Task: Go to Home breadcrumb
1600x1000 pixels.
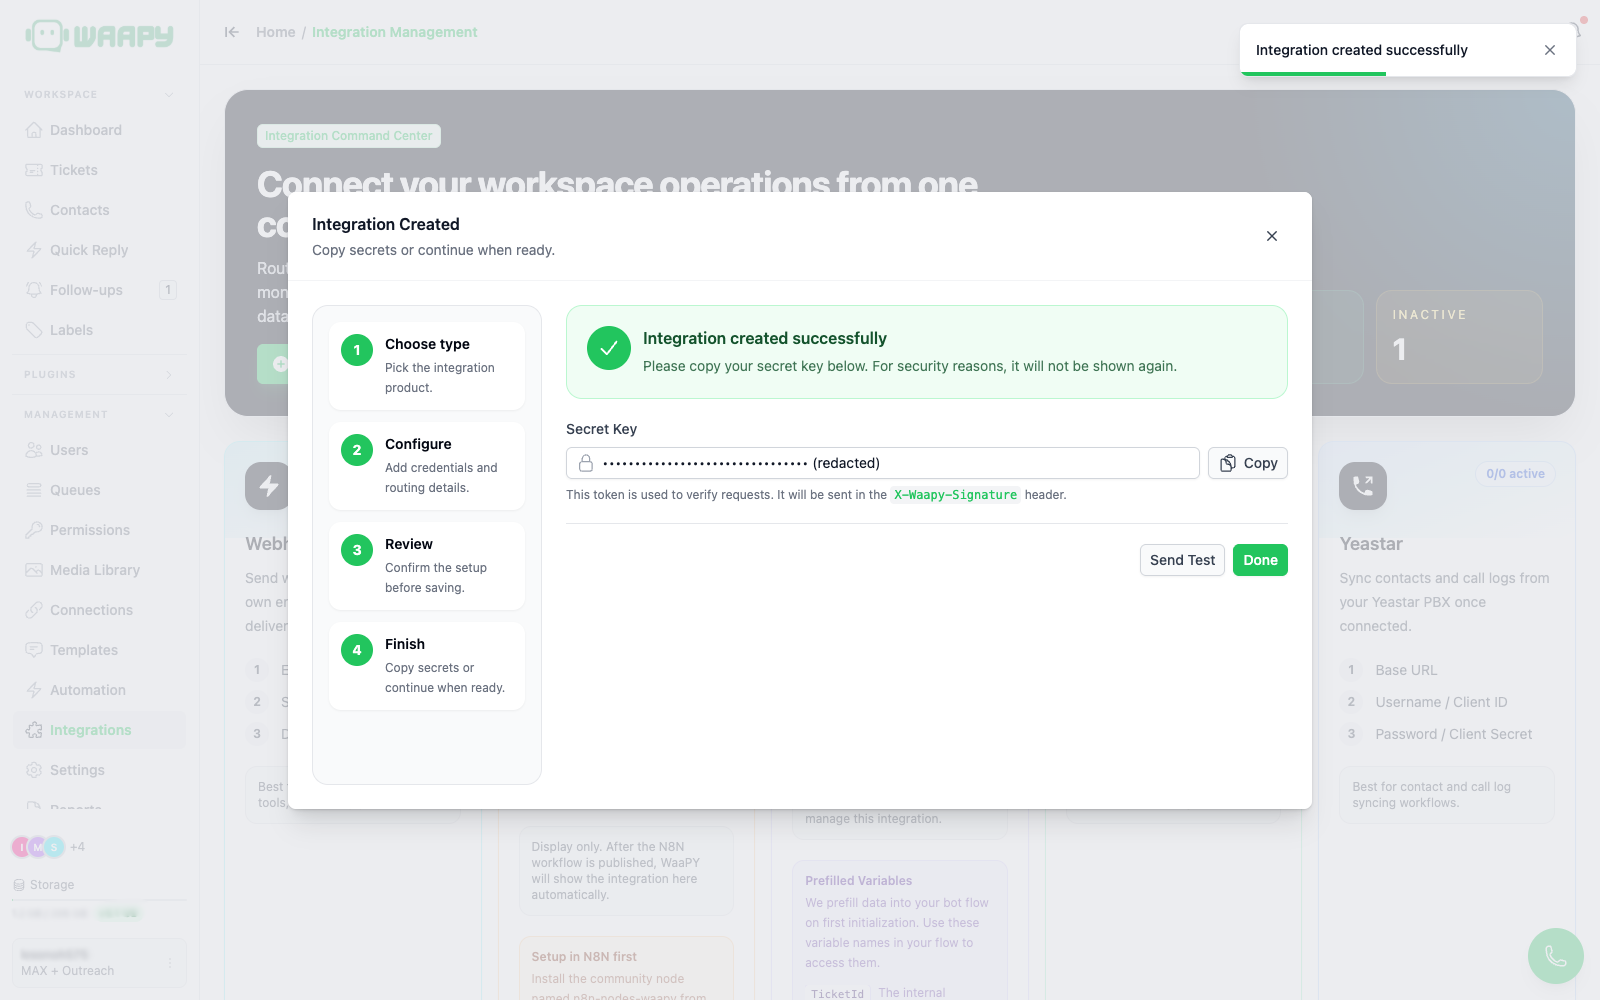Action: 275,32
